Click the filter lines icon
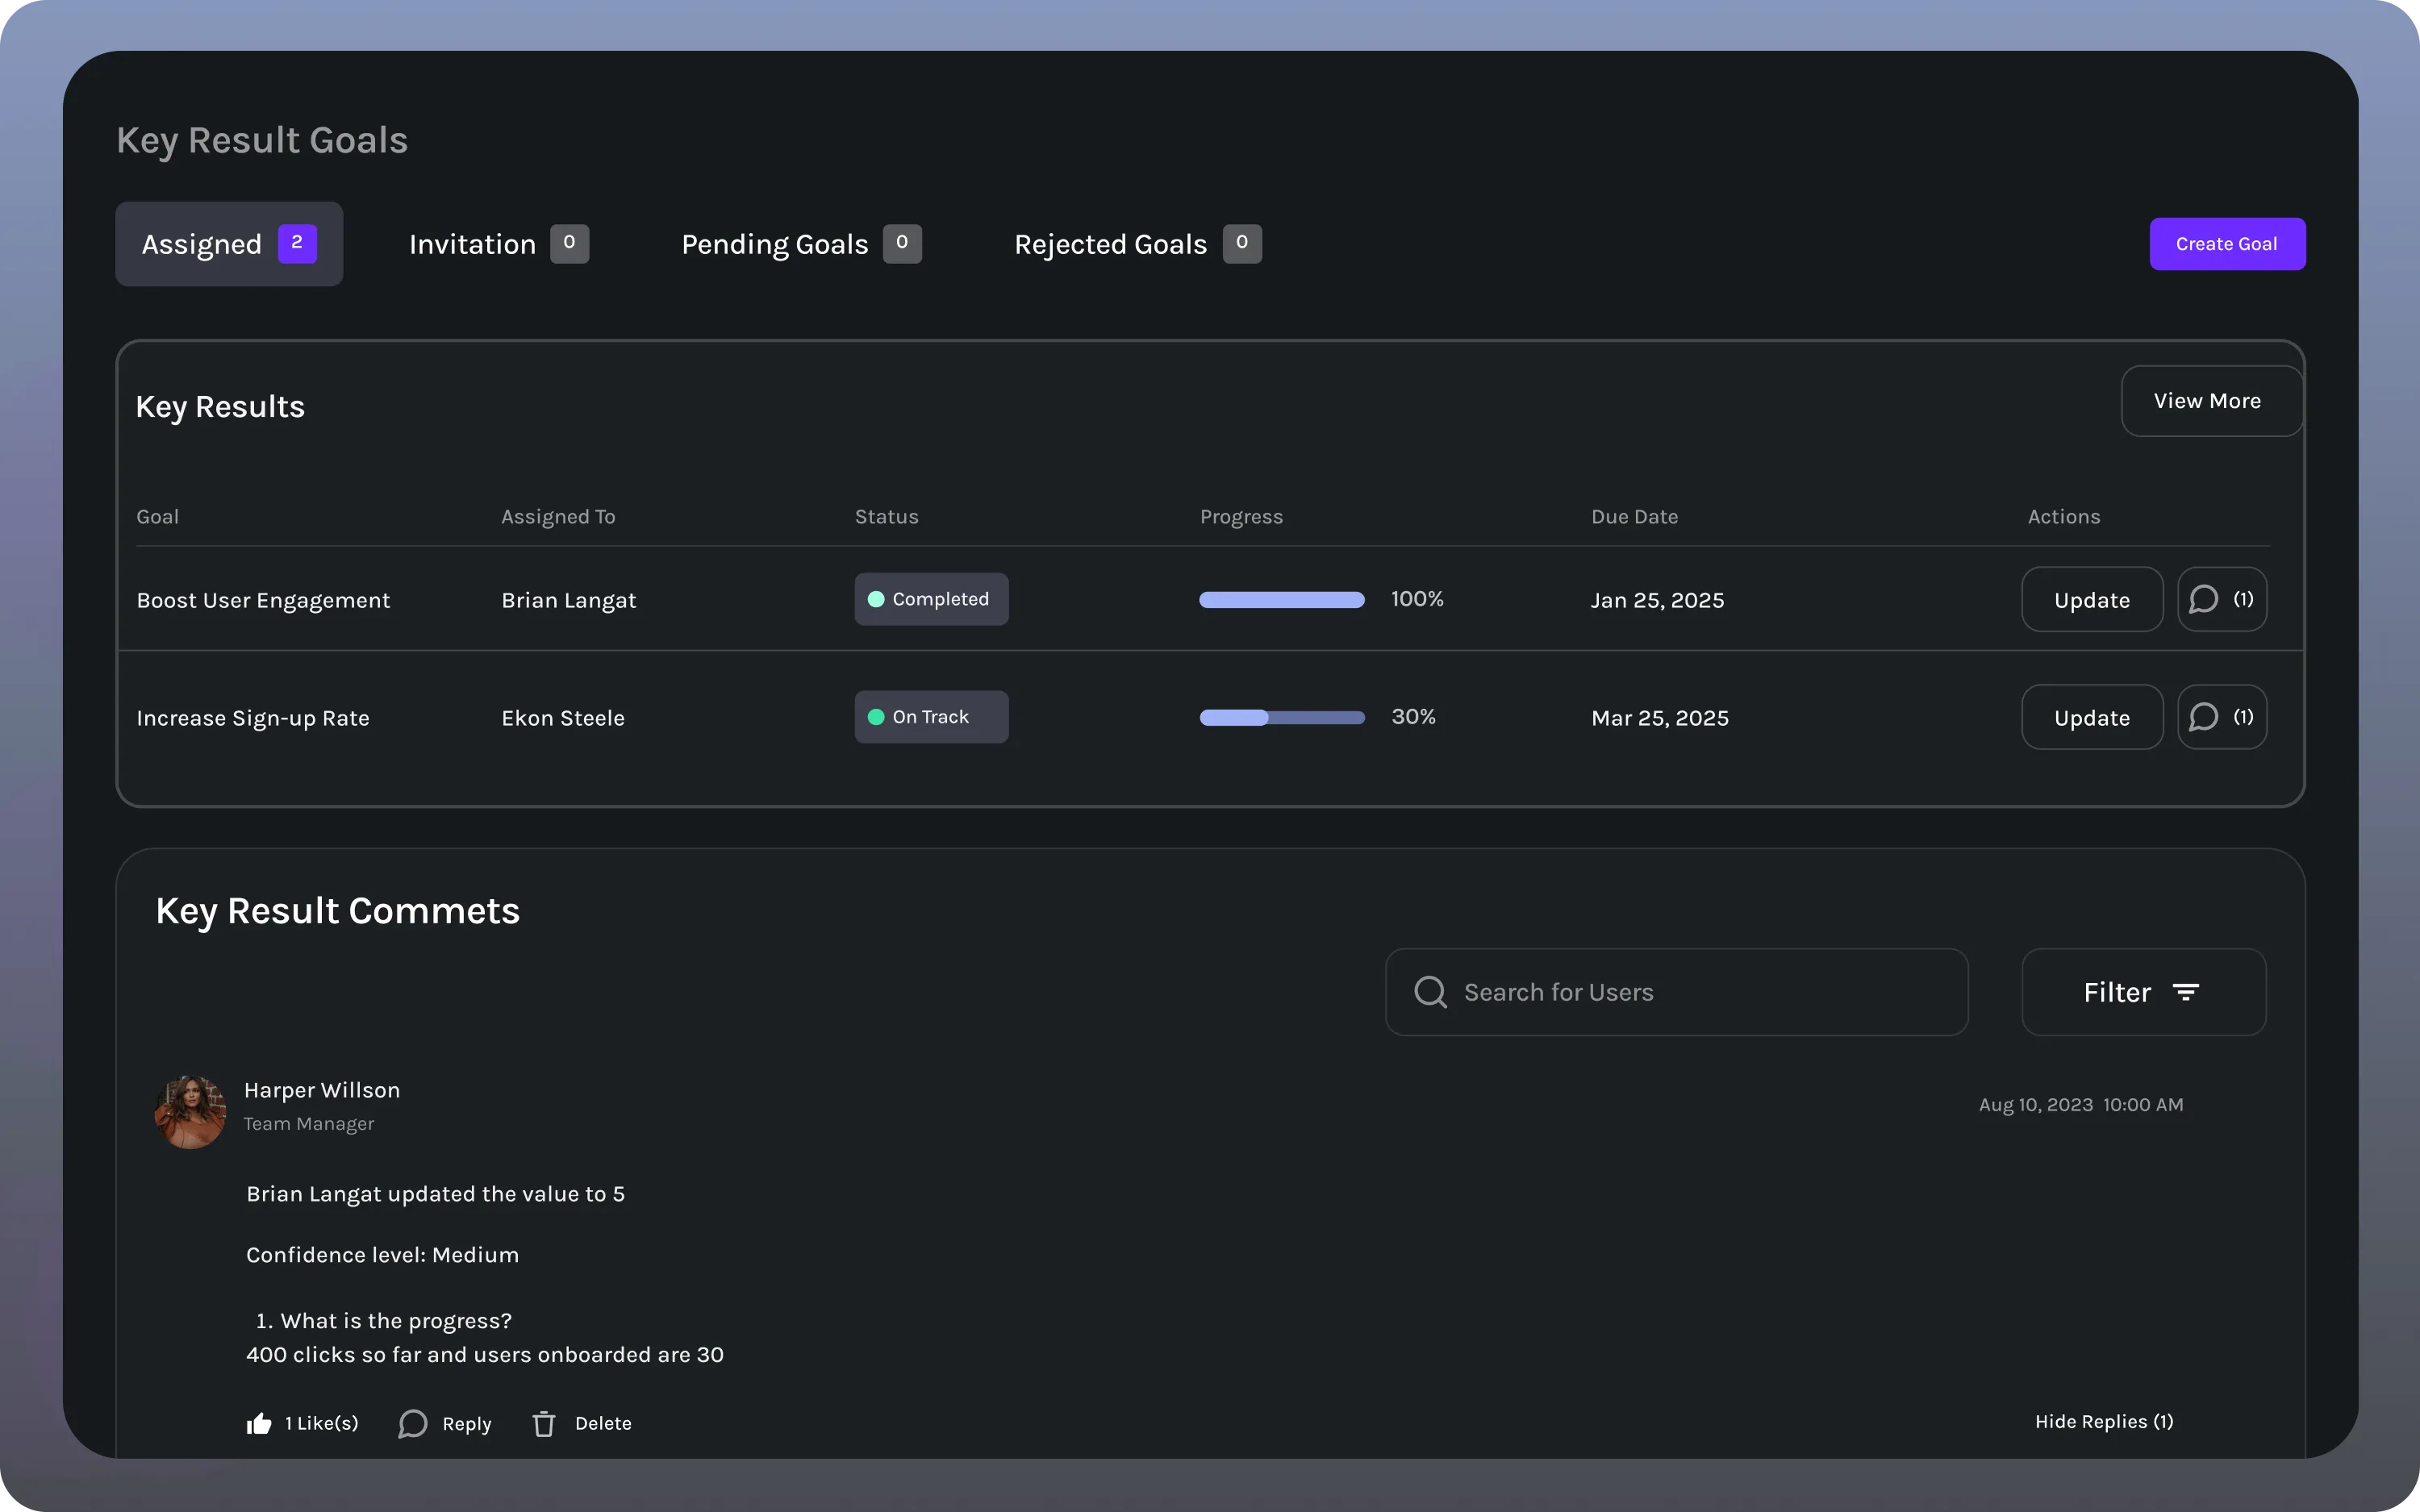The image size is (2420, 1512). tap(2186, 992)
